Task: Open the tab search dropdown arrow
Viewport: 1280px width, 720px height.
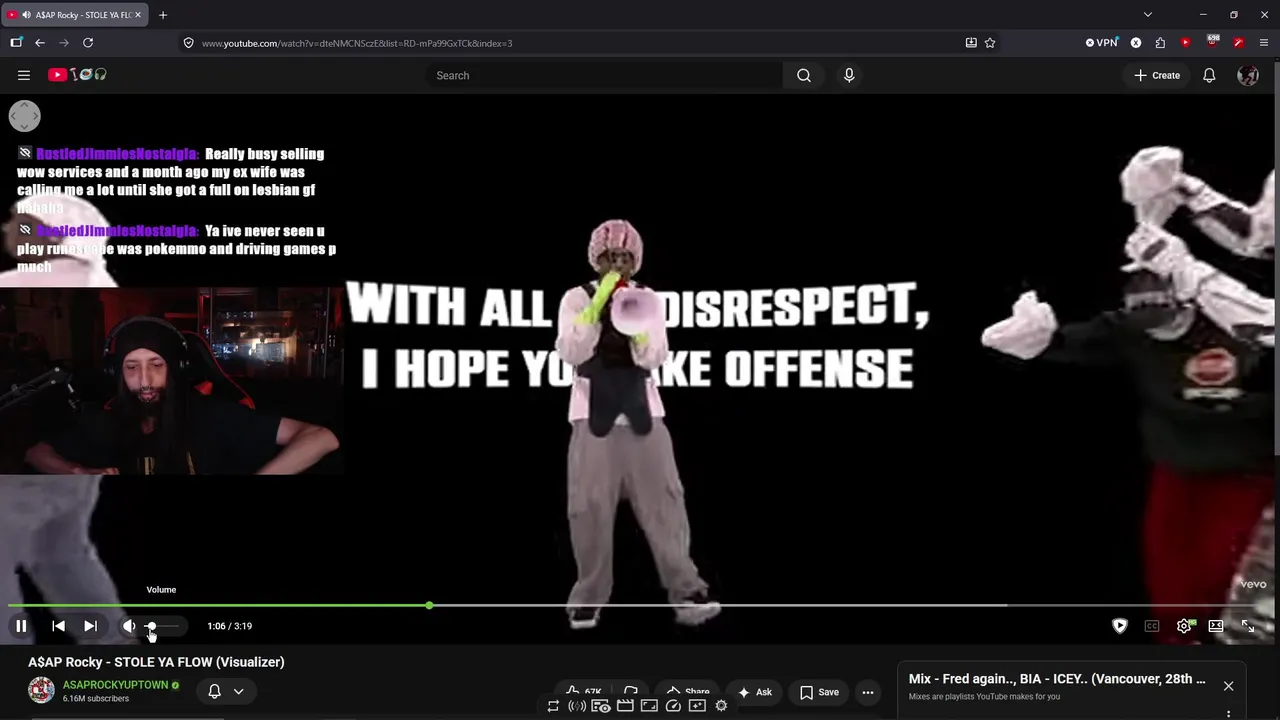Action: click(1148, 15)
